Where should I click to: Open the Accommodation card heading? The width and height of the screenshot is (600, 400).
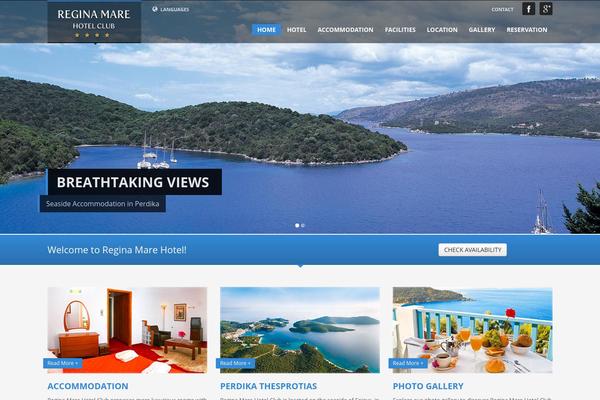88,386
